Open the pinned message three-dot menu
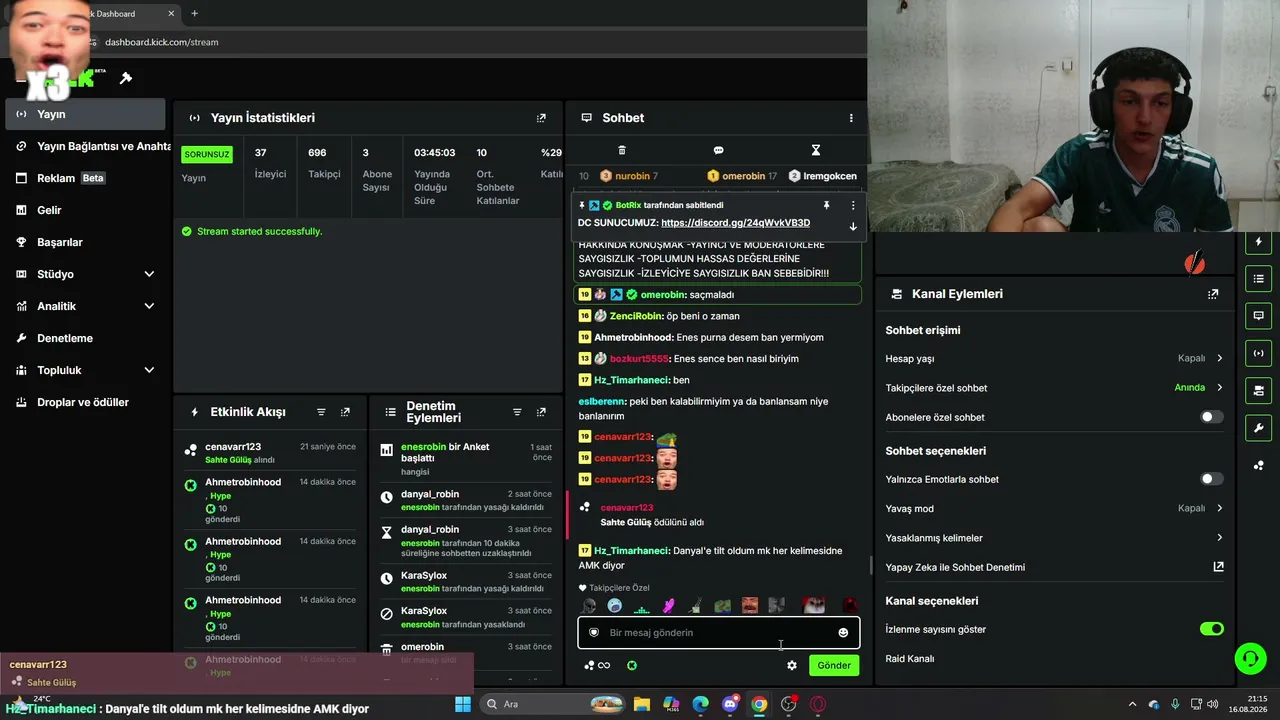Viewport: 1280px width, 720px height. (x=853, y=205)
